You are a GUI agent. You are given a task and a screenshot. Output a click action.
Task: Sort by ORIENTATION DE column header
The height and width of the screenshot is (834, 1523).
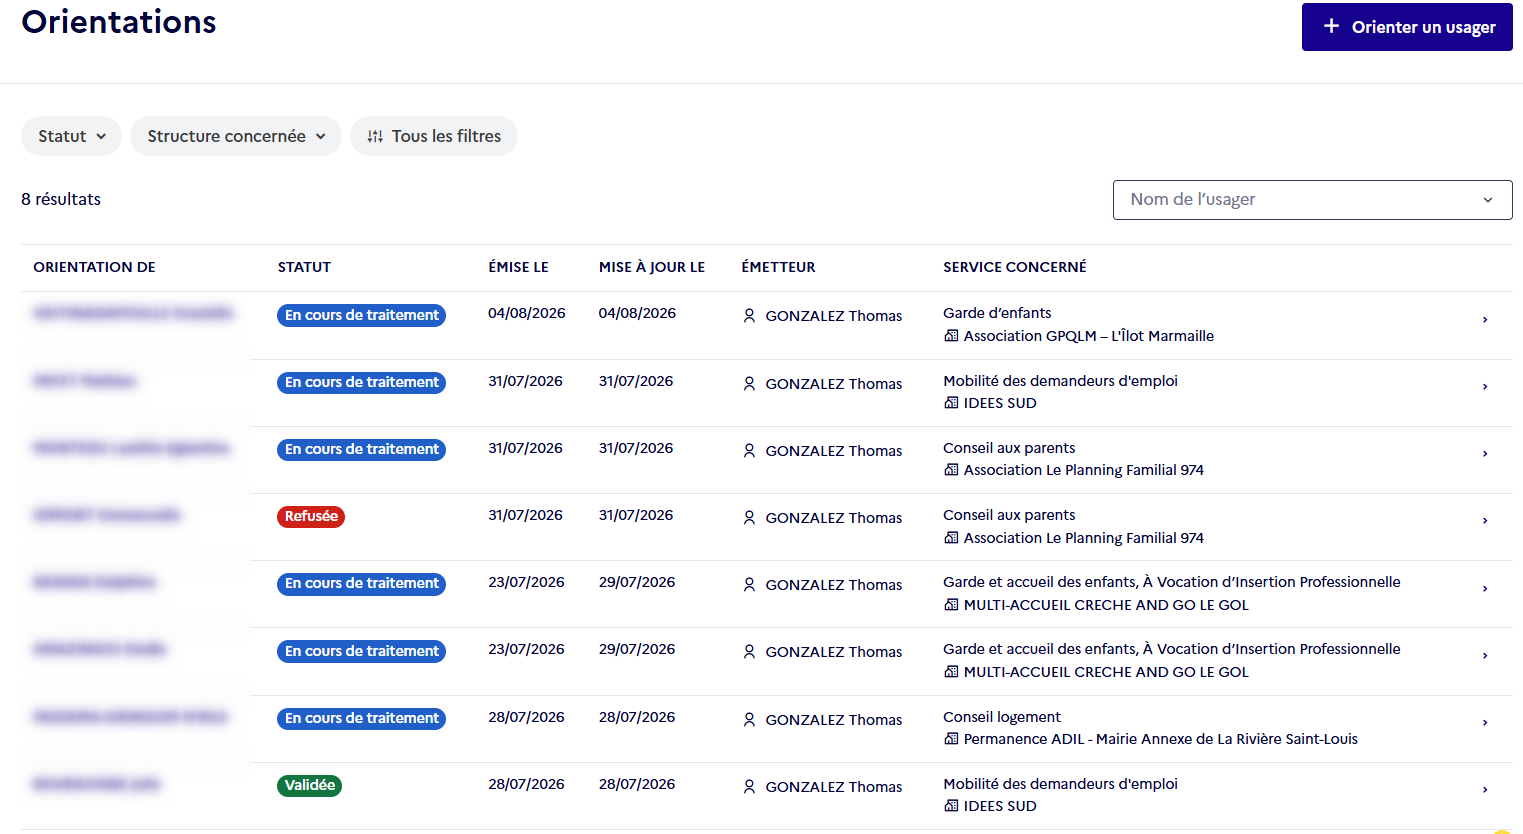point(94,267)
